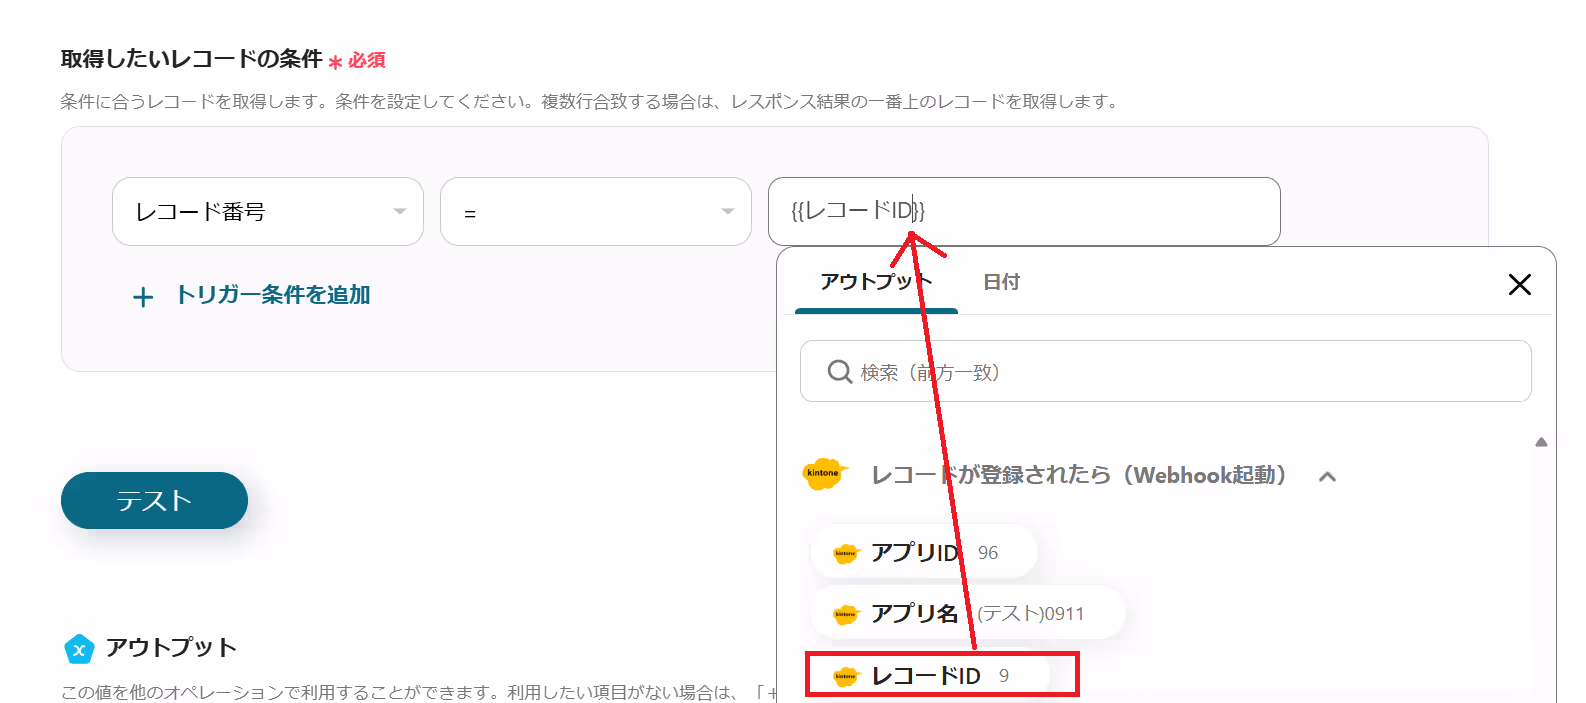Click the kintone icon on the レコードID chip
Screen dimensions: 1586x703
(x=846, y=677)
